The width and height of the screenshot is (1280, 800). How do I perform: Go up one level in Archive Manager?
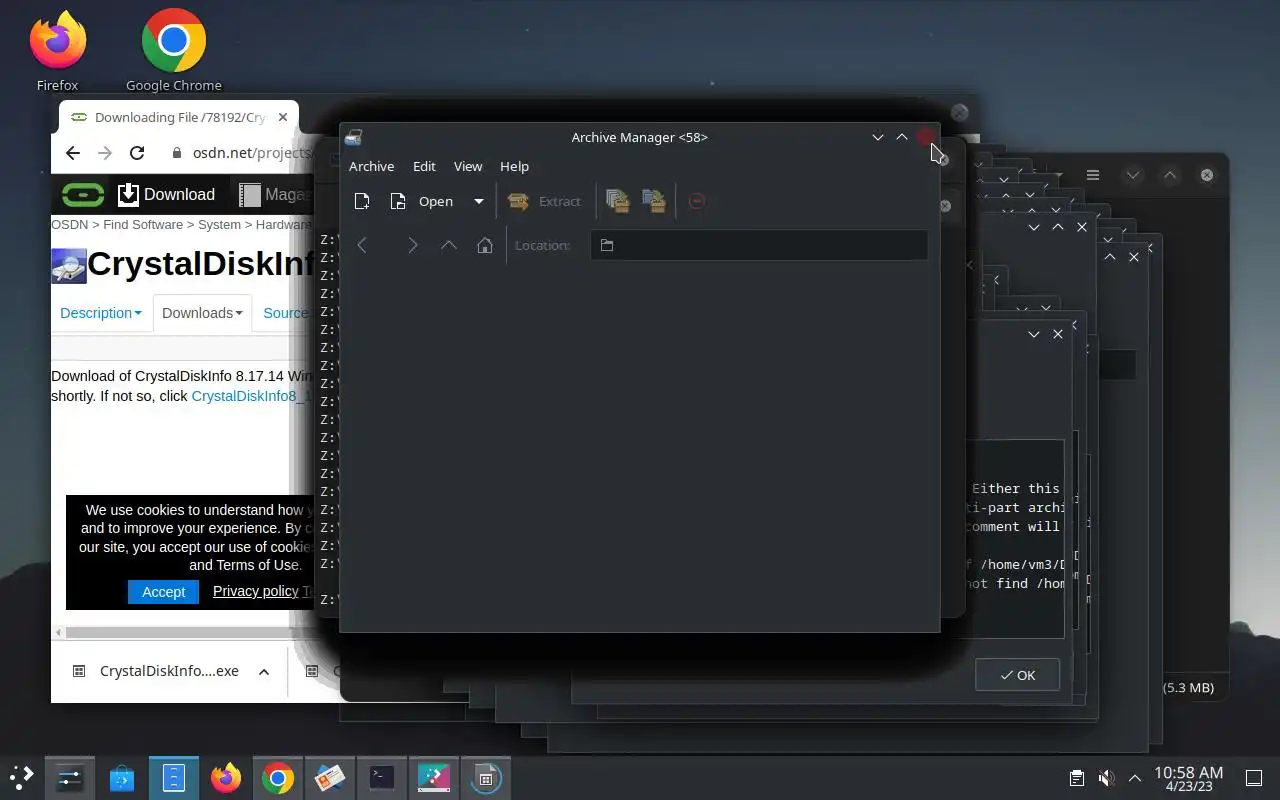click(x=449, y=246)
